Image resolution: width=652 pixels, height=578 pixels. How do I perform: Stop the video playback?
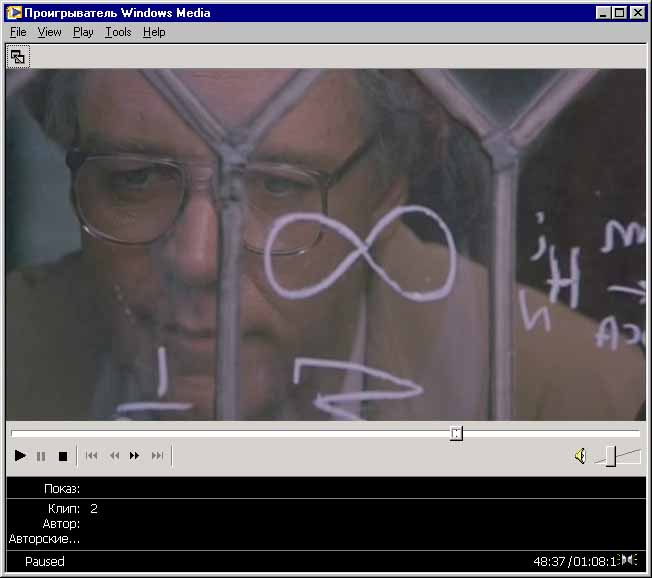coord(62,456)
